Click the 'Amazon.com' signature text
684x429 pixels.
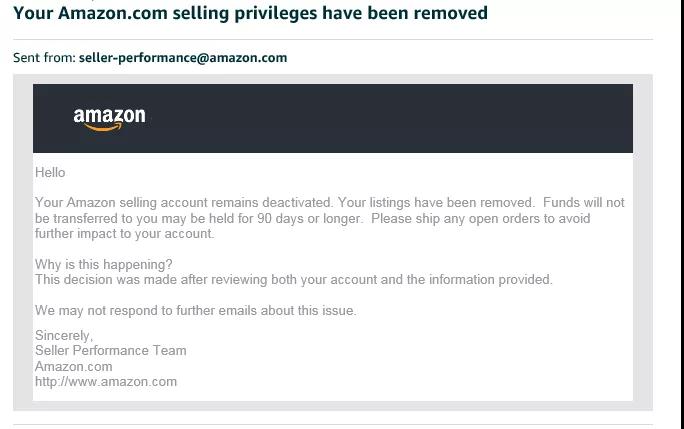[74, 366]
